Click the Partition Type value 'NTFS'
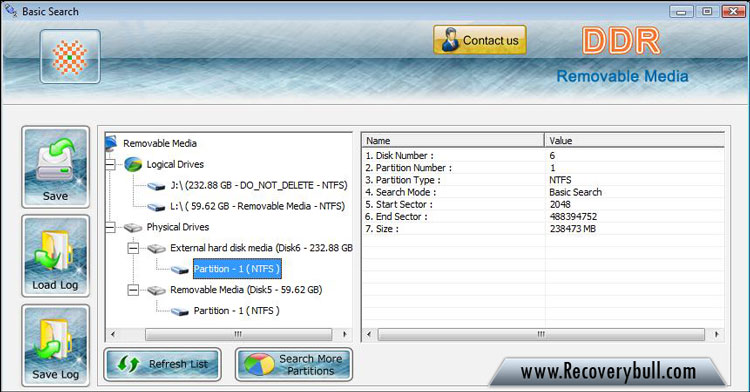Screen dimensions: 750x392 (560, 180)
